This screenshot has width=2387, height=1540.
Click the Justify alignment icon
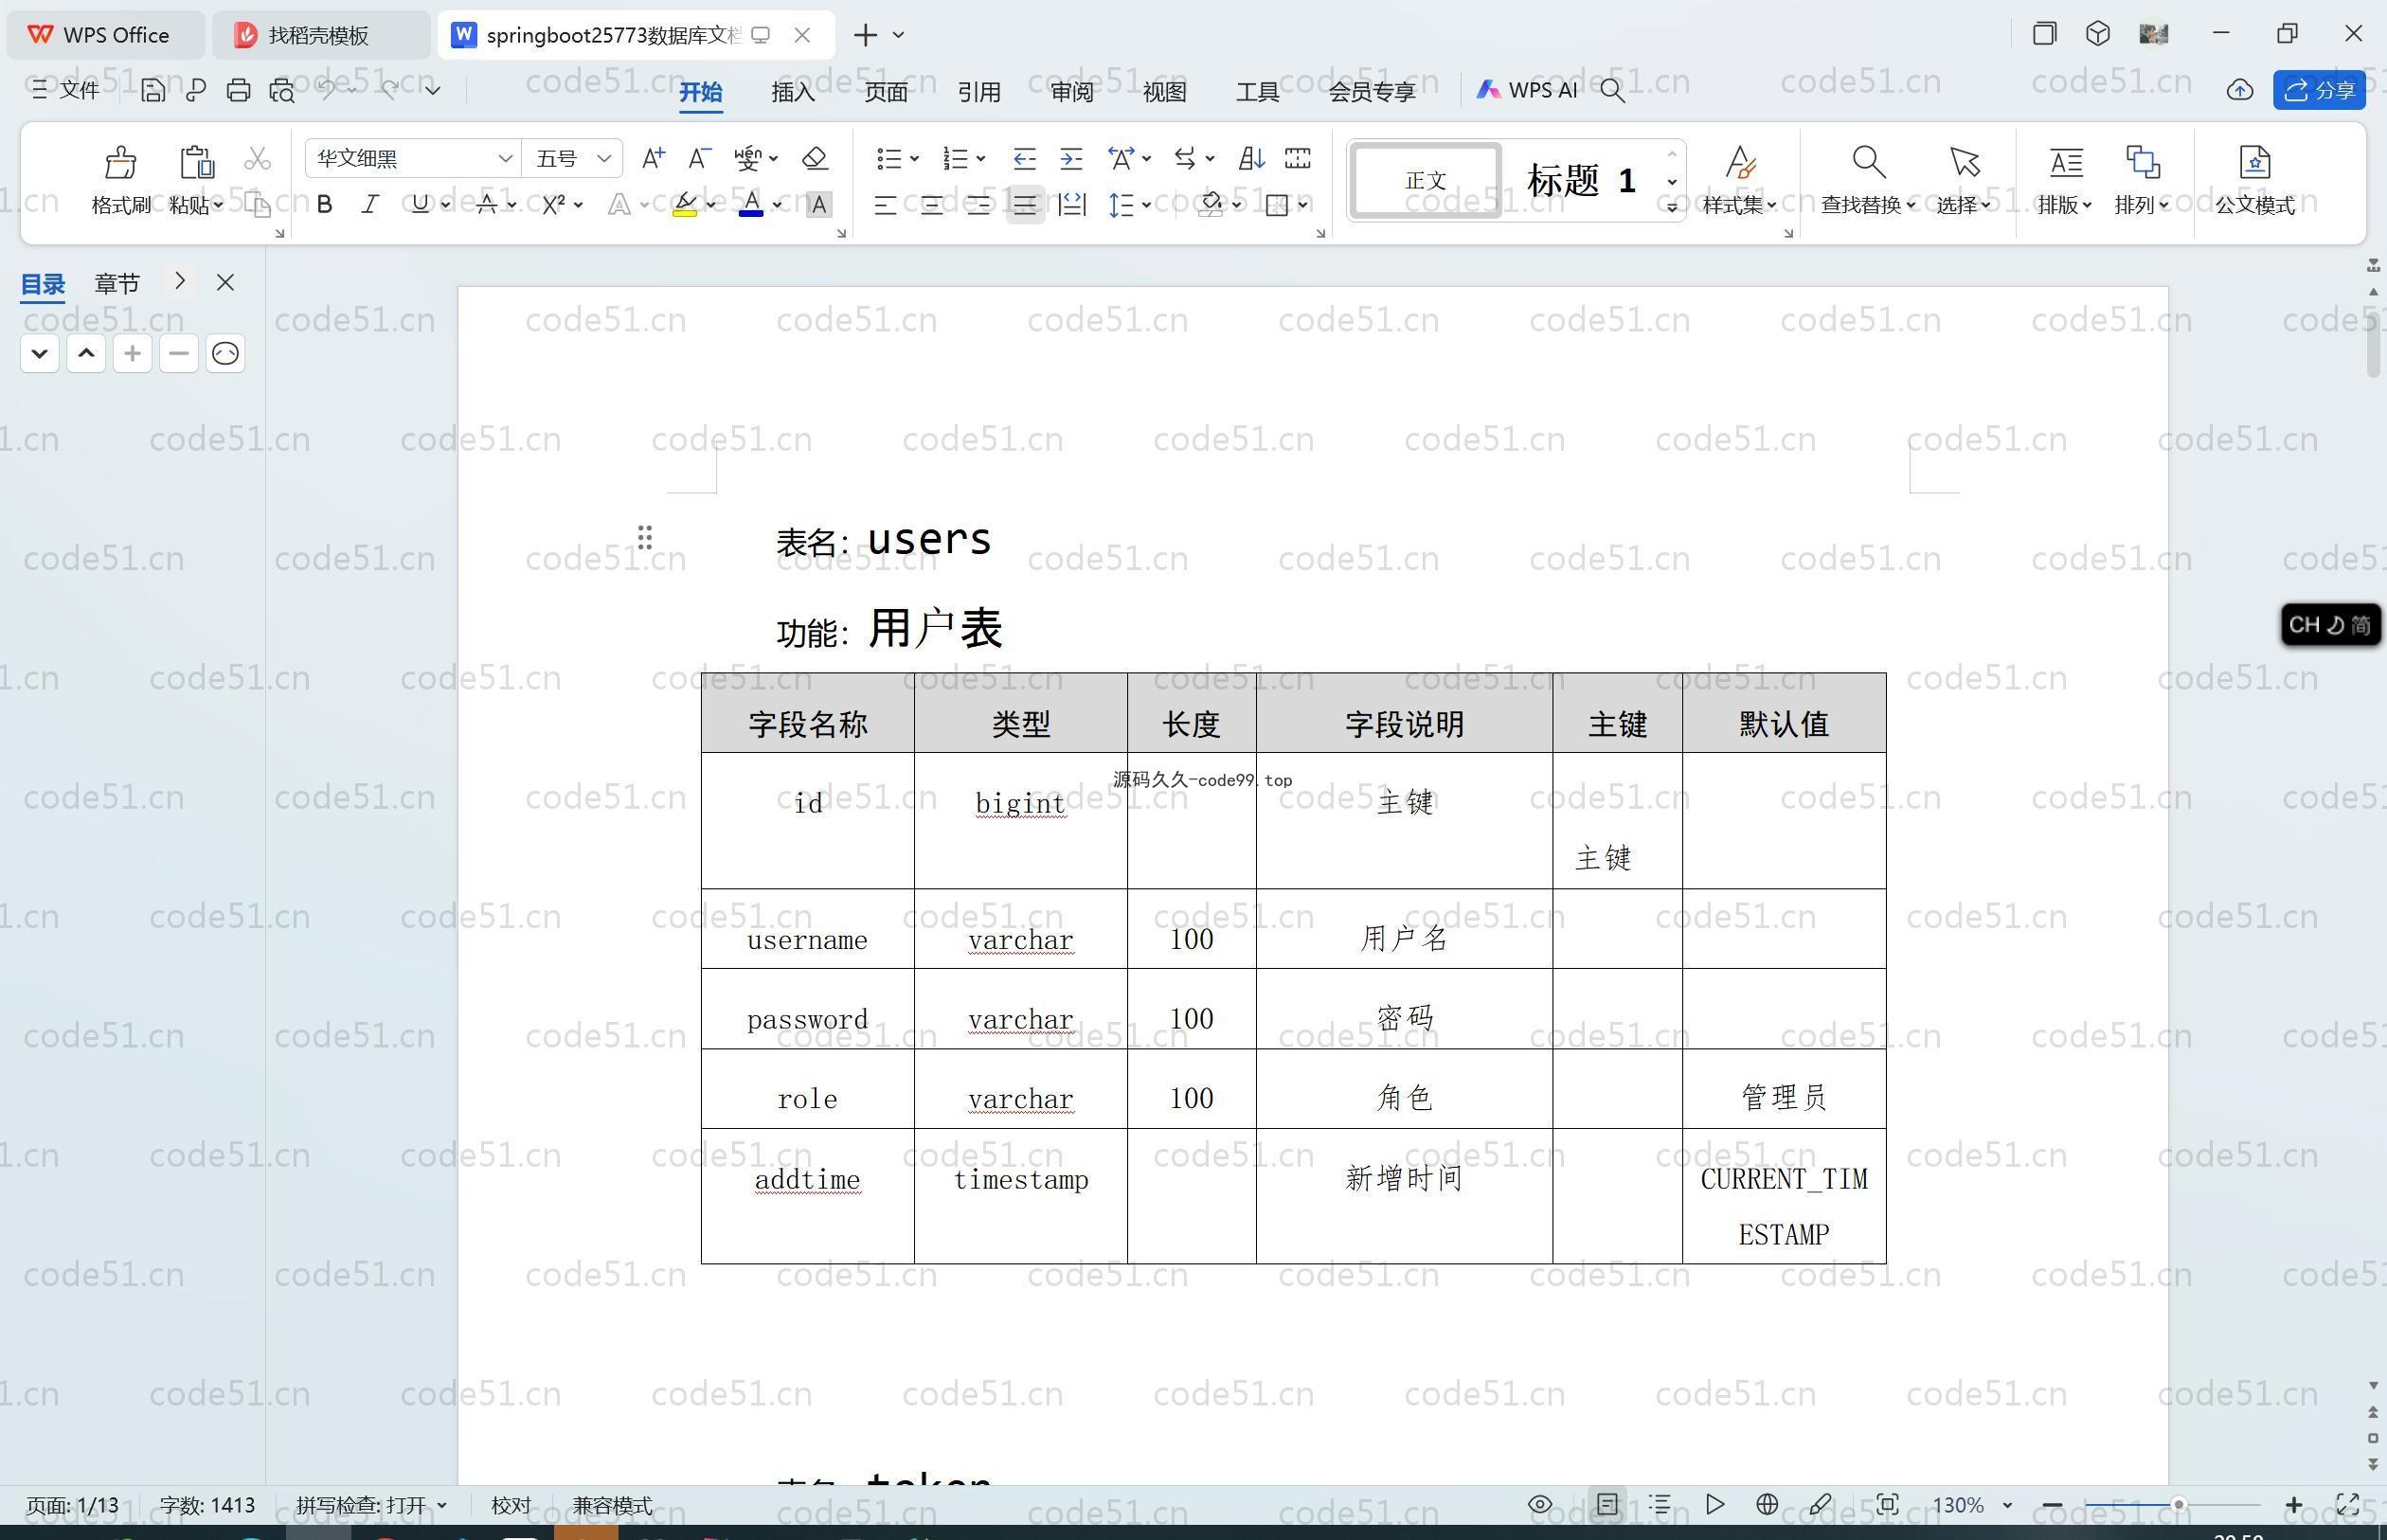point(1025,205)
